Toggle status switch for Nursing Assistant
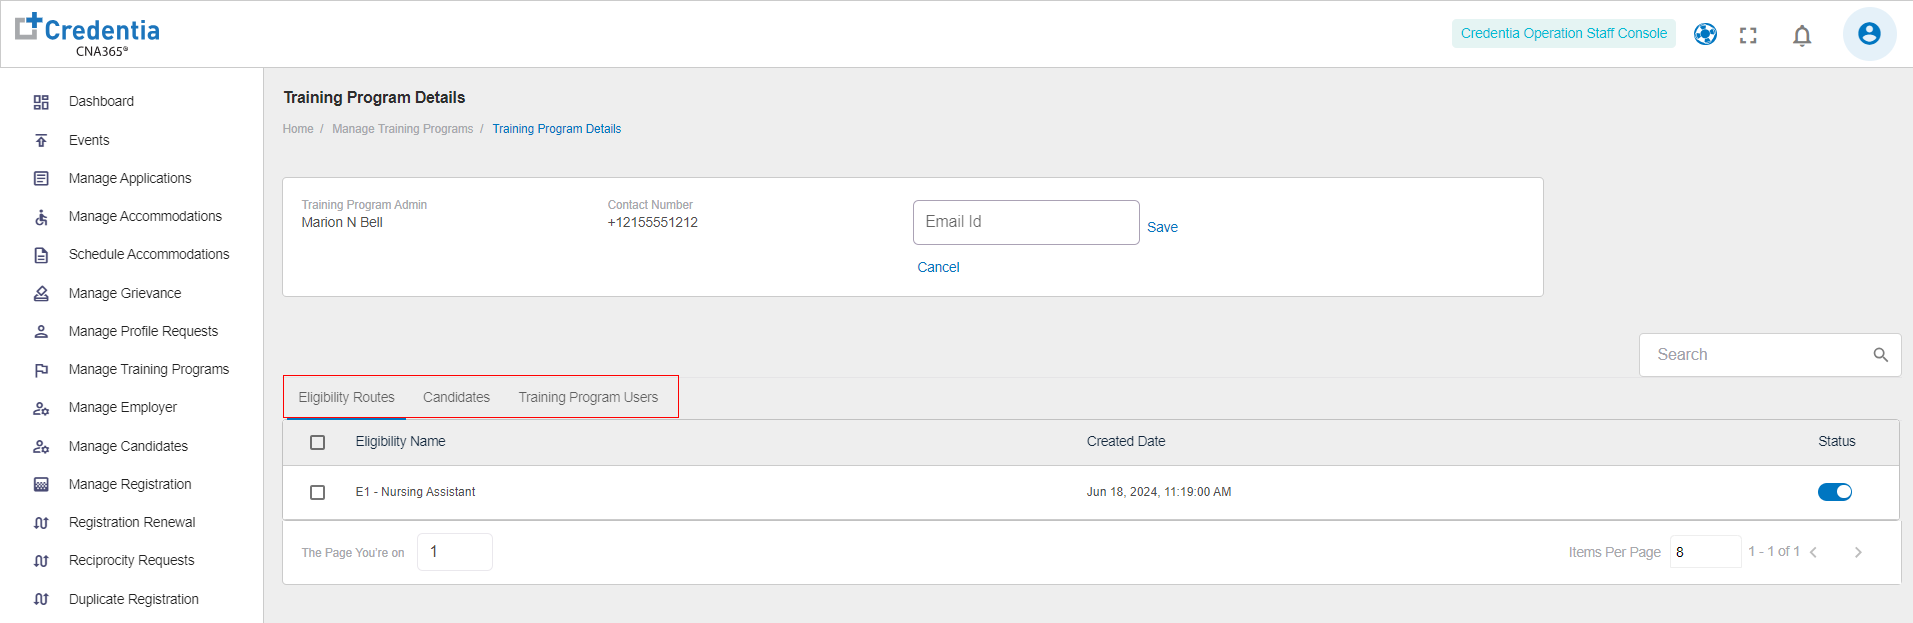1913x623 pixels. pos(1834,492)
